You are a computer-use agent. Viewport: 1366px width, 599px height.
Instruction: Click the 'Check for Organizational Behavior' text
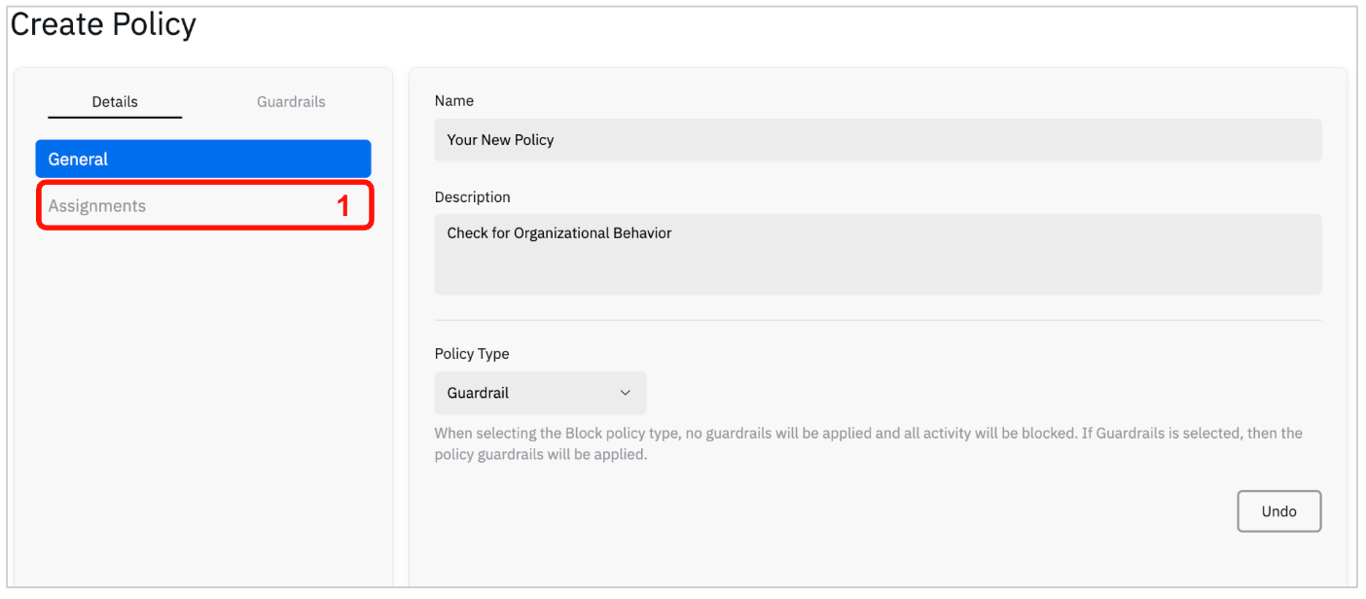[x=559, y=233]
